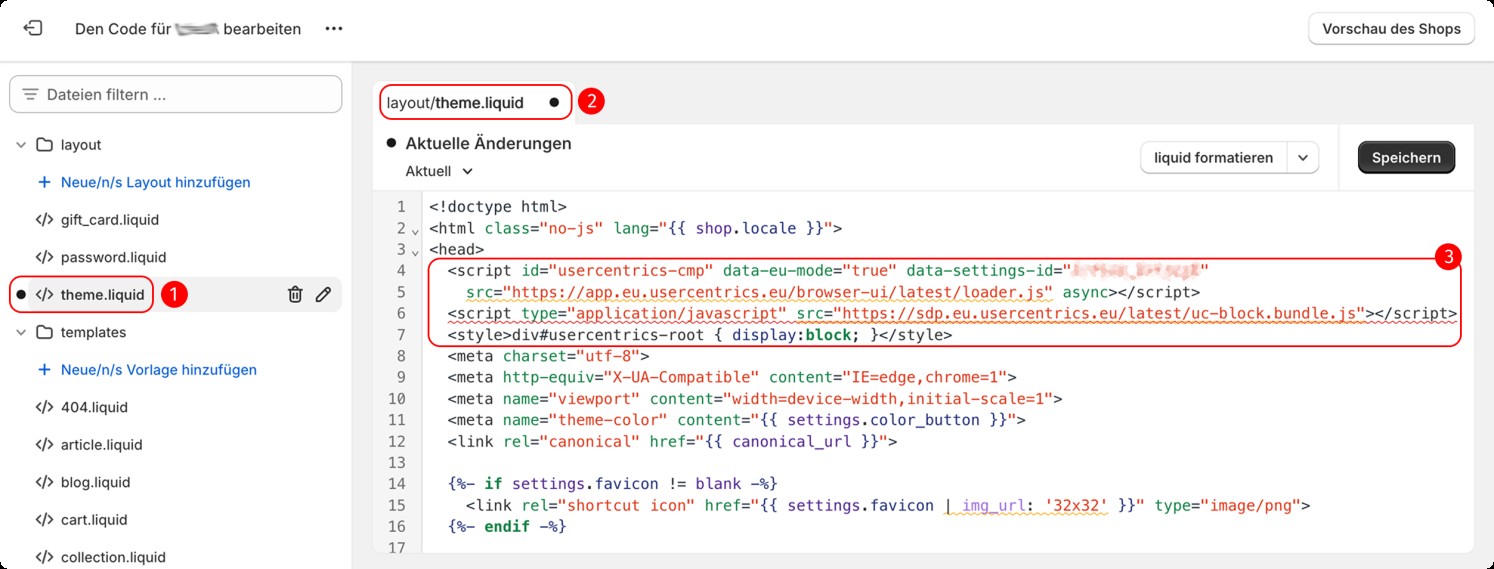Open the three-dot more actions menu
Image resolution: width=1494 pixels, height=569 pixels.
[334, 29]
